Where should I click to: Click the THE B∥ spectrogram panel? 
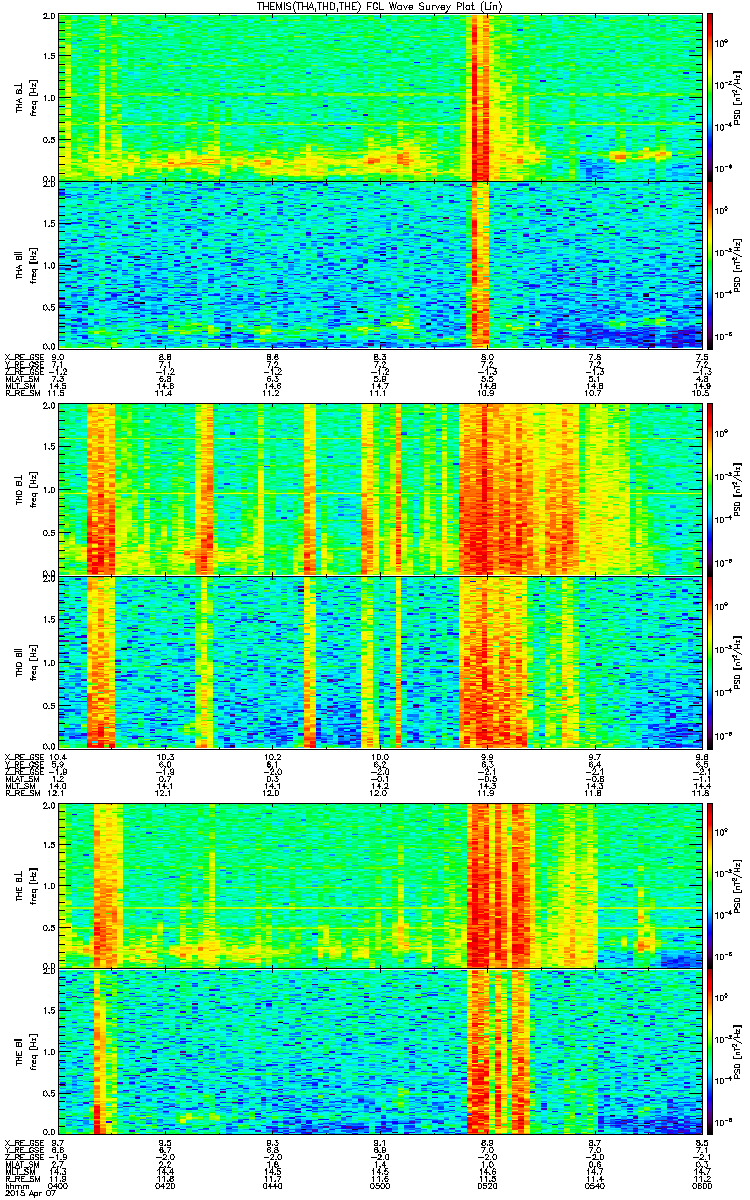[382, 1052]
